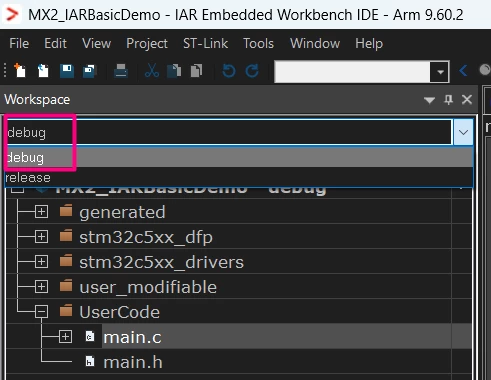
Task: Open the ST-Link menu
Action: 205,43
